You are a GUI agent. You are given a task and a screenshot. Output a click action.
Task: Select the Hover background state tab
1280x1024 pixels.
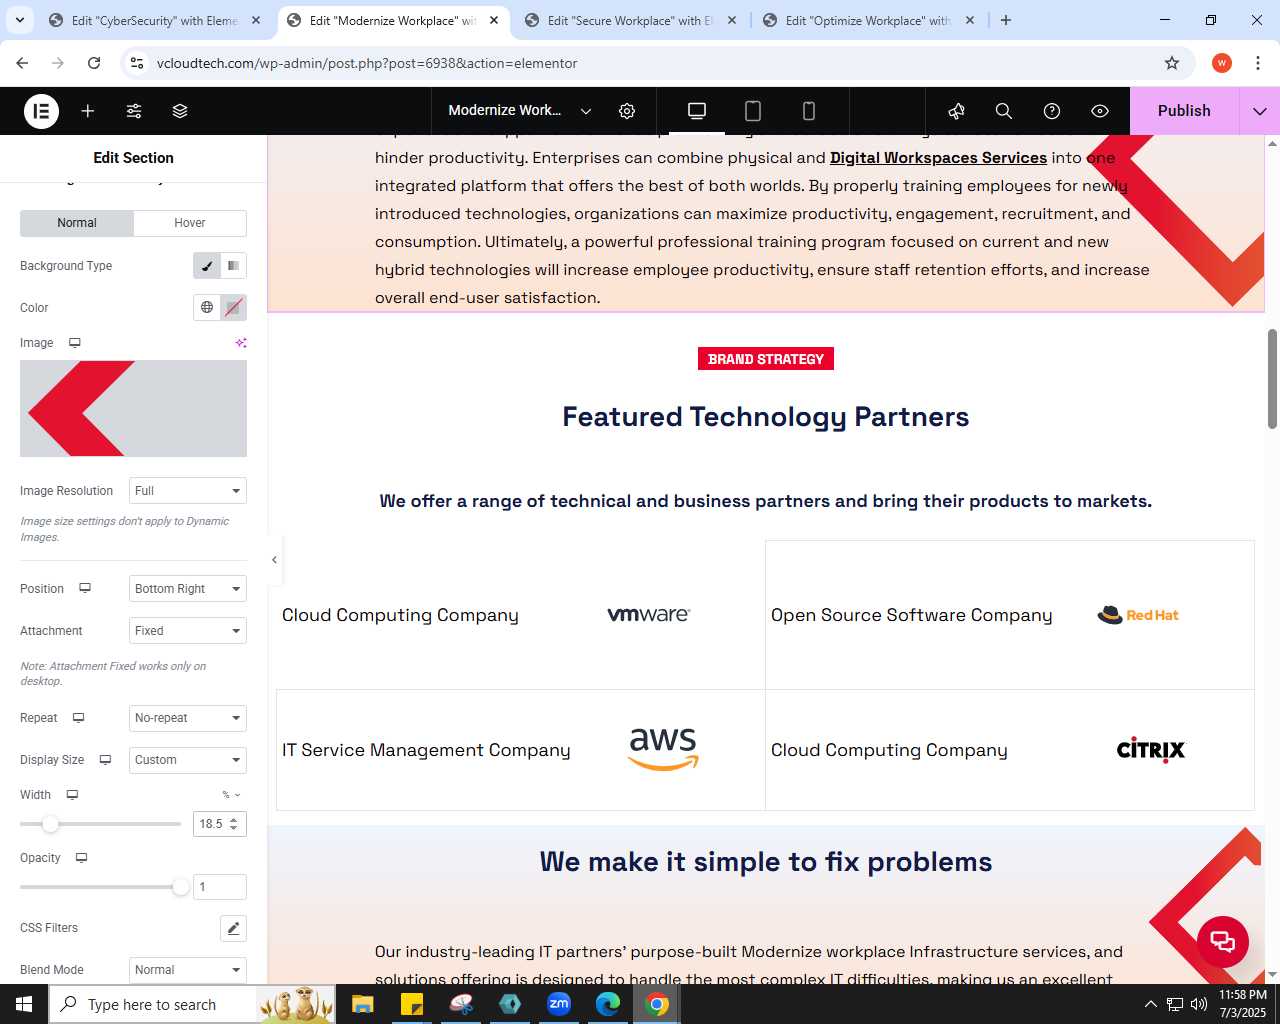190,223
